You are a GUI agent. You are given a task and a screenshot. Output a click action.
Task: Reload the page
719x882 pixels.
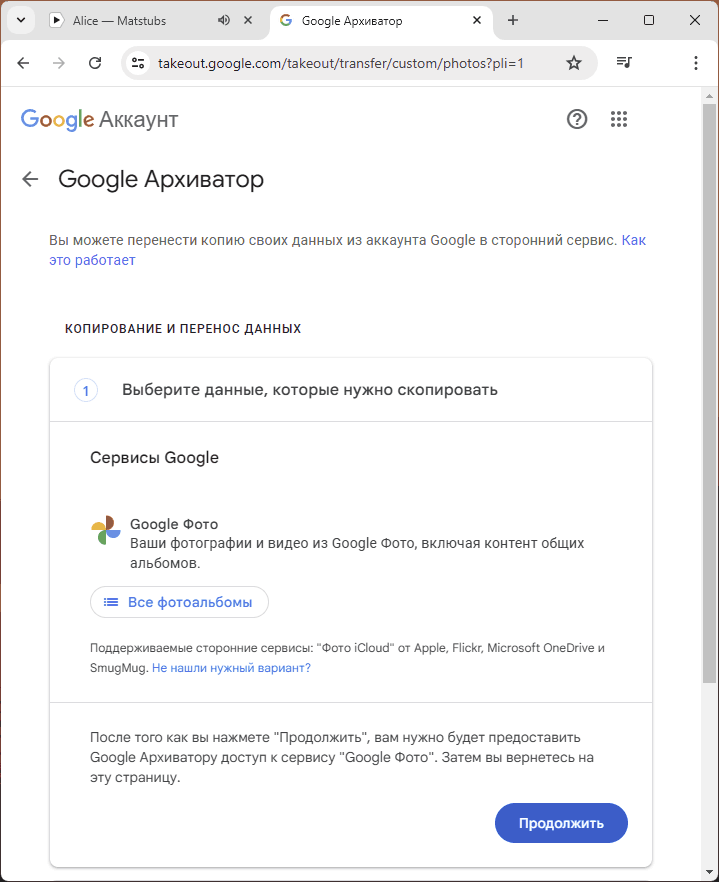pos(95,63)
